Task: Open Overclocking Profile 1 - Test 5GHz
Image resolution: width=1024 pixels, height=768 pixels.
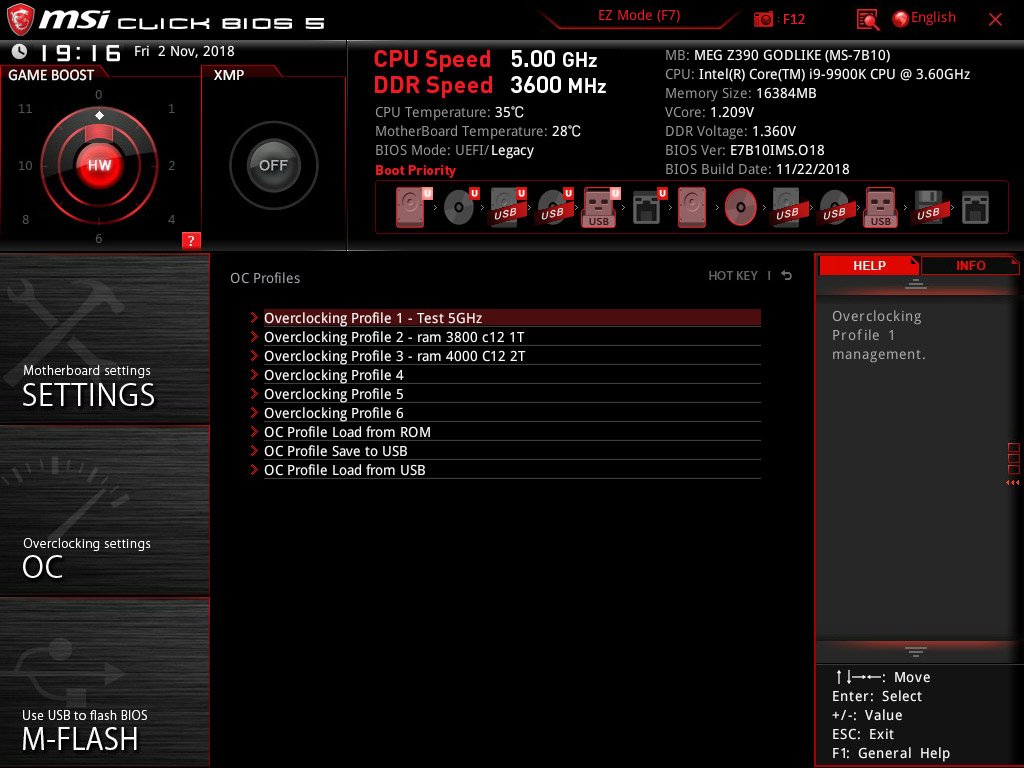Action: 512,318
